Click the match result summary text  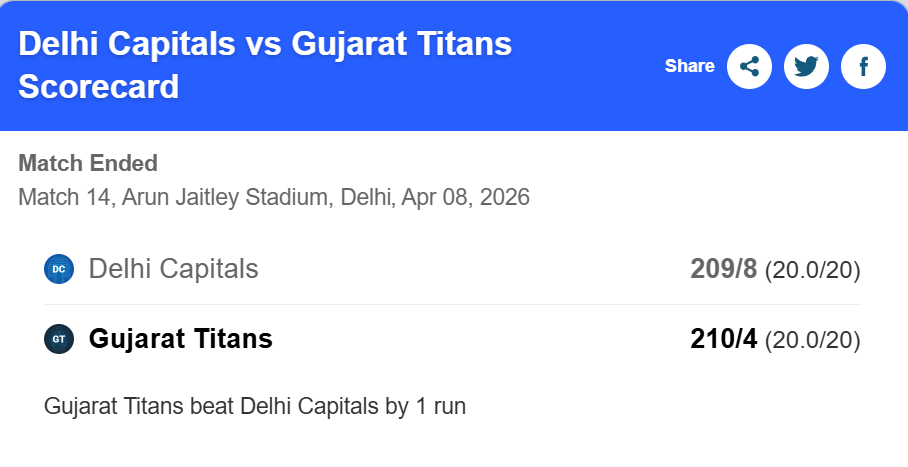[255, 407]
